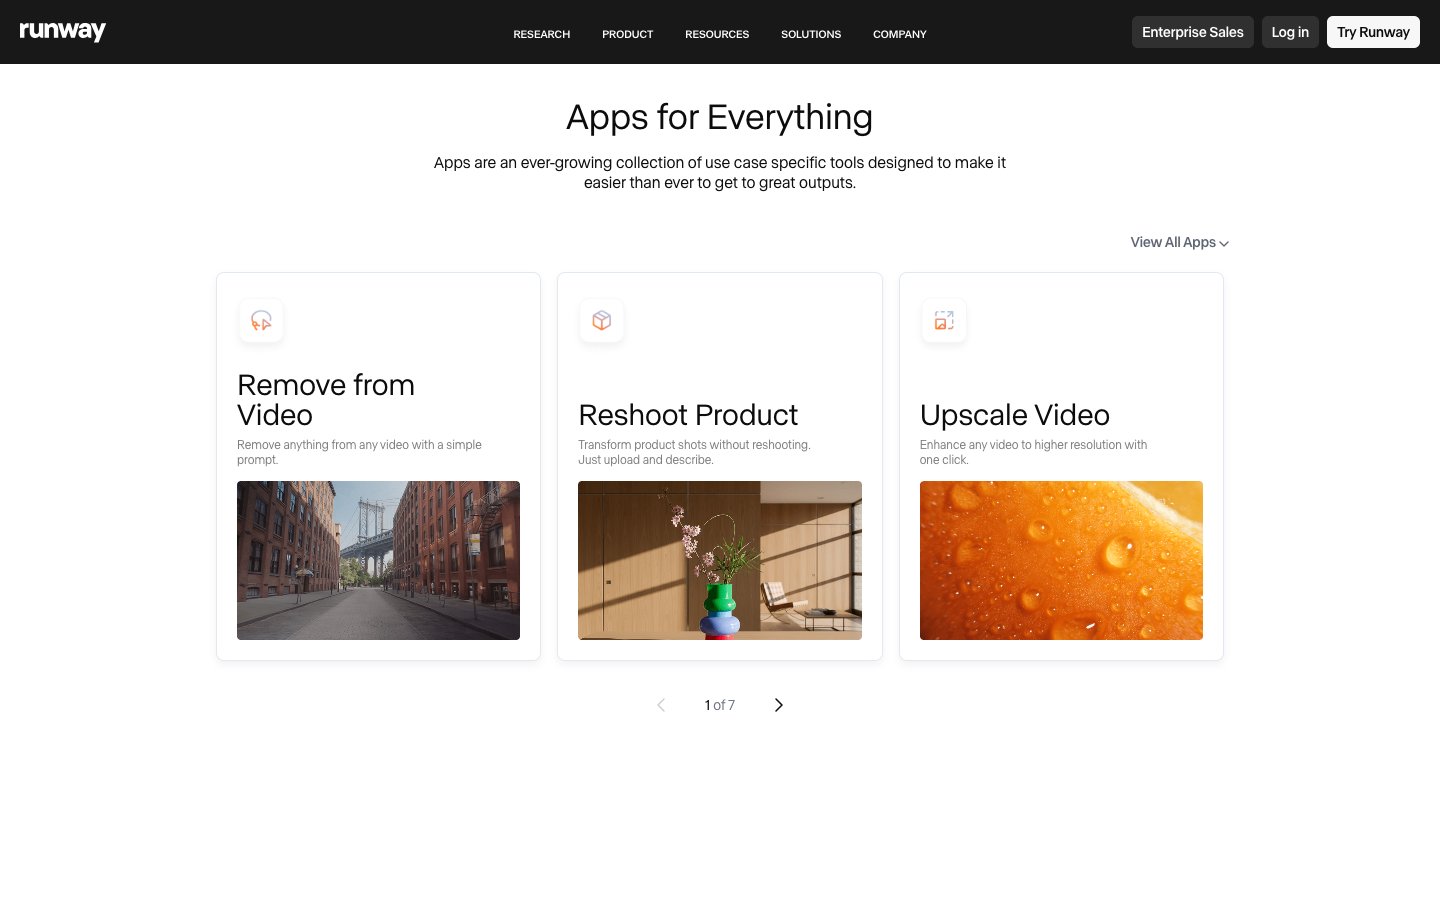Click the Log in button
This screenshot has height=900, width=1440.
coord(1290,31)
